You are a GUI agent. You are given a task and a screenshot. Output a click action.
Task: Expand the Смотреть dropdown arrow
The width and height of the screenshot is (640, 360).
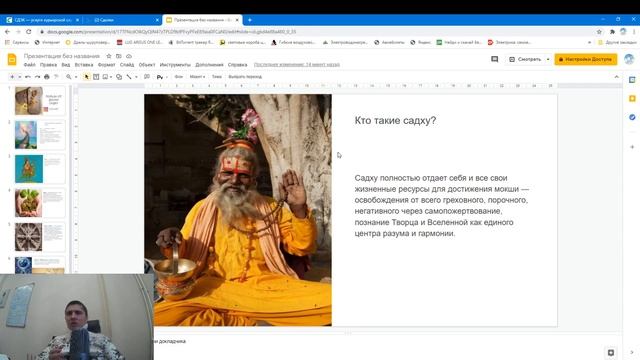coord(548,60)
